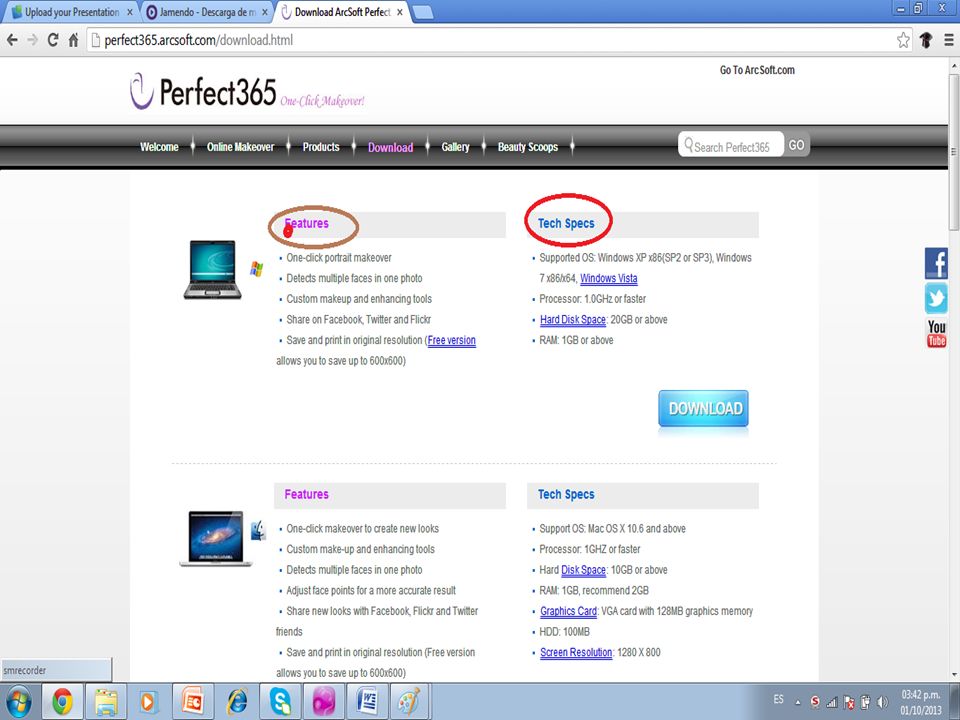Image resolution: width=960 pixels, height=720 pixels.
Task: Click the volume speaker tray icon
Action: coord(882,702)
